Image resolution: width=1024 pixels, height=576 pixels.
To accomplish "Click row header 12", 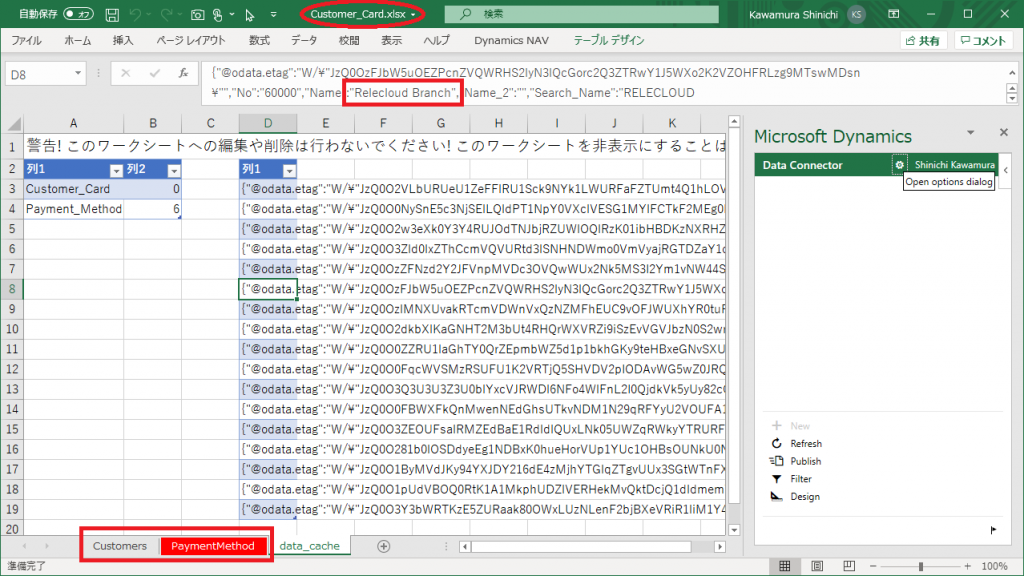I will pyautogui.click(x=12, y=369).
